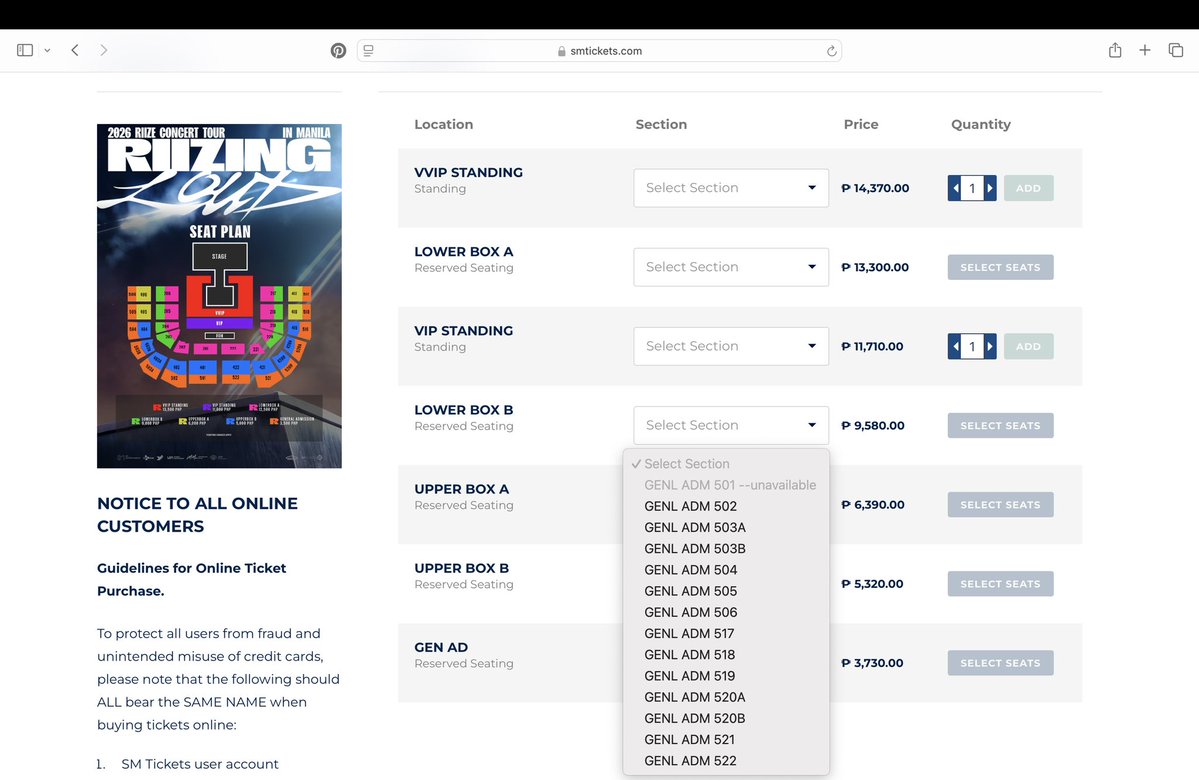Choose GENL ADM 506 option
Image resolution: width=1199 pixels, height=780 pixels.
click(x=726, y=613)
